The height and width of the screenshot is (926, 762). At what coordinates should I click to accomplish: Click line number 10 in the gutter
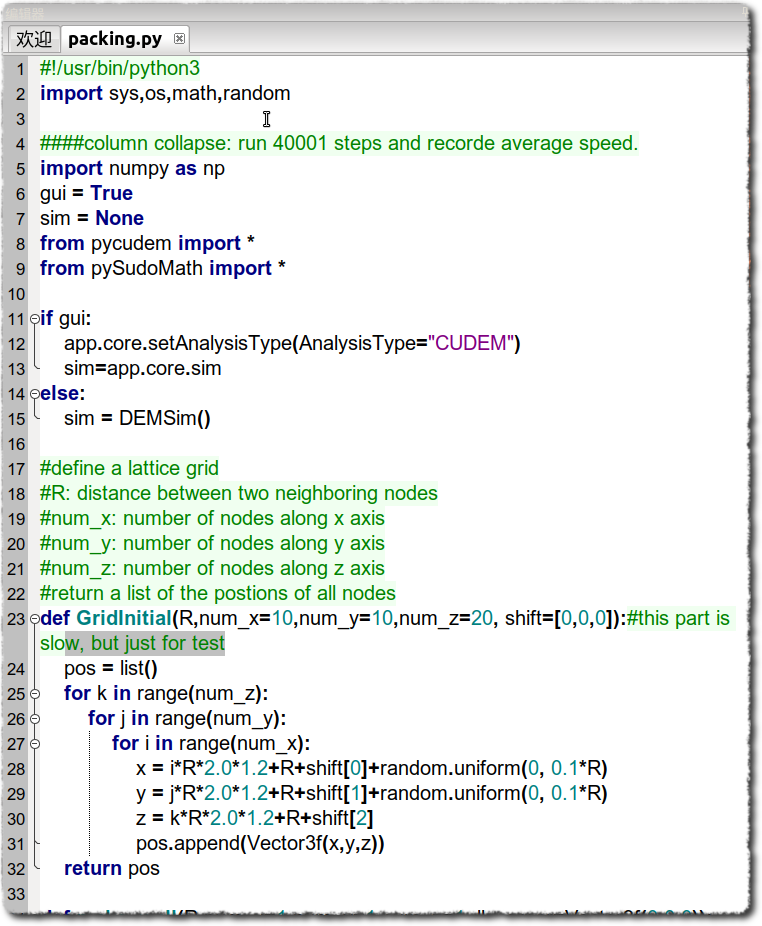(16, 294)
